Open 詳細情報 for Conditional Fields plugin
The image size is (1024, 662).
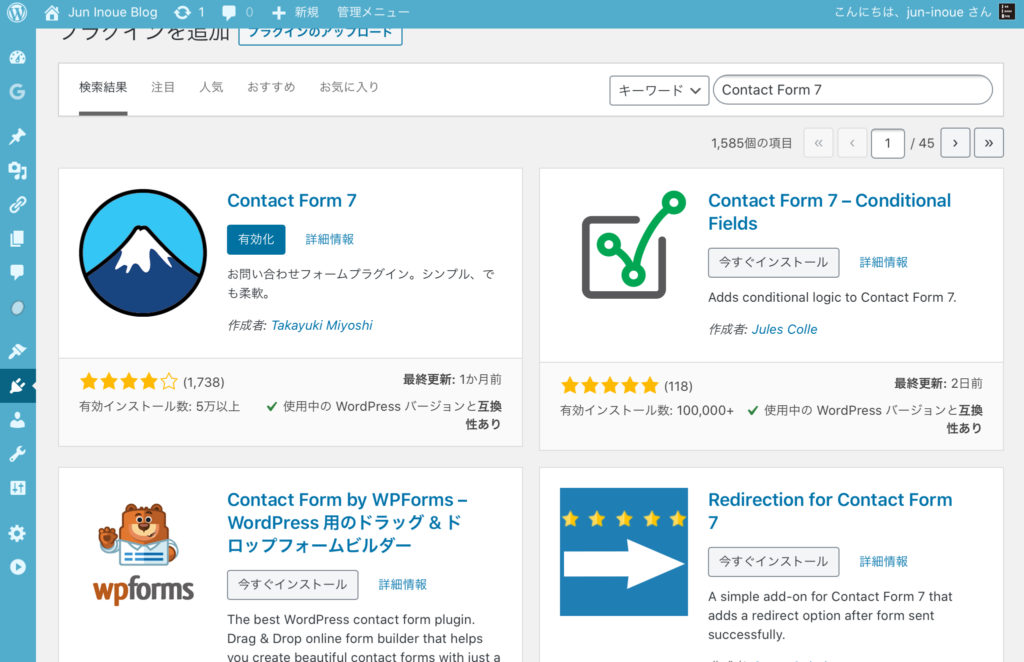click(x=884, y=262)
